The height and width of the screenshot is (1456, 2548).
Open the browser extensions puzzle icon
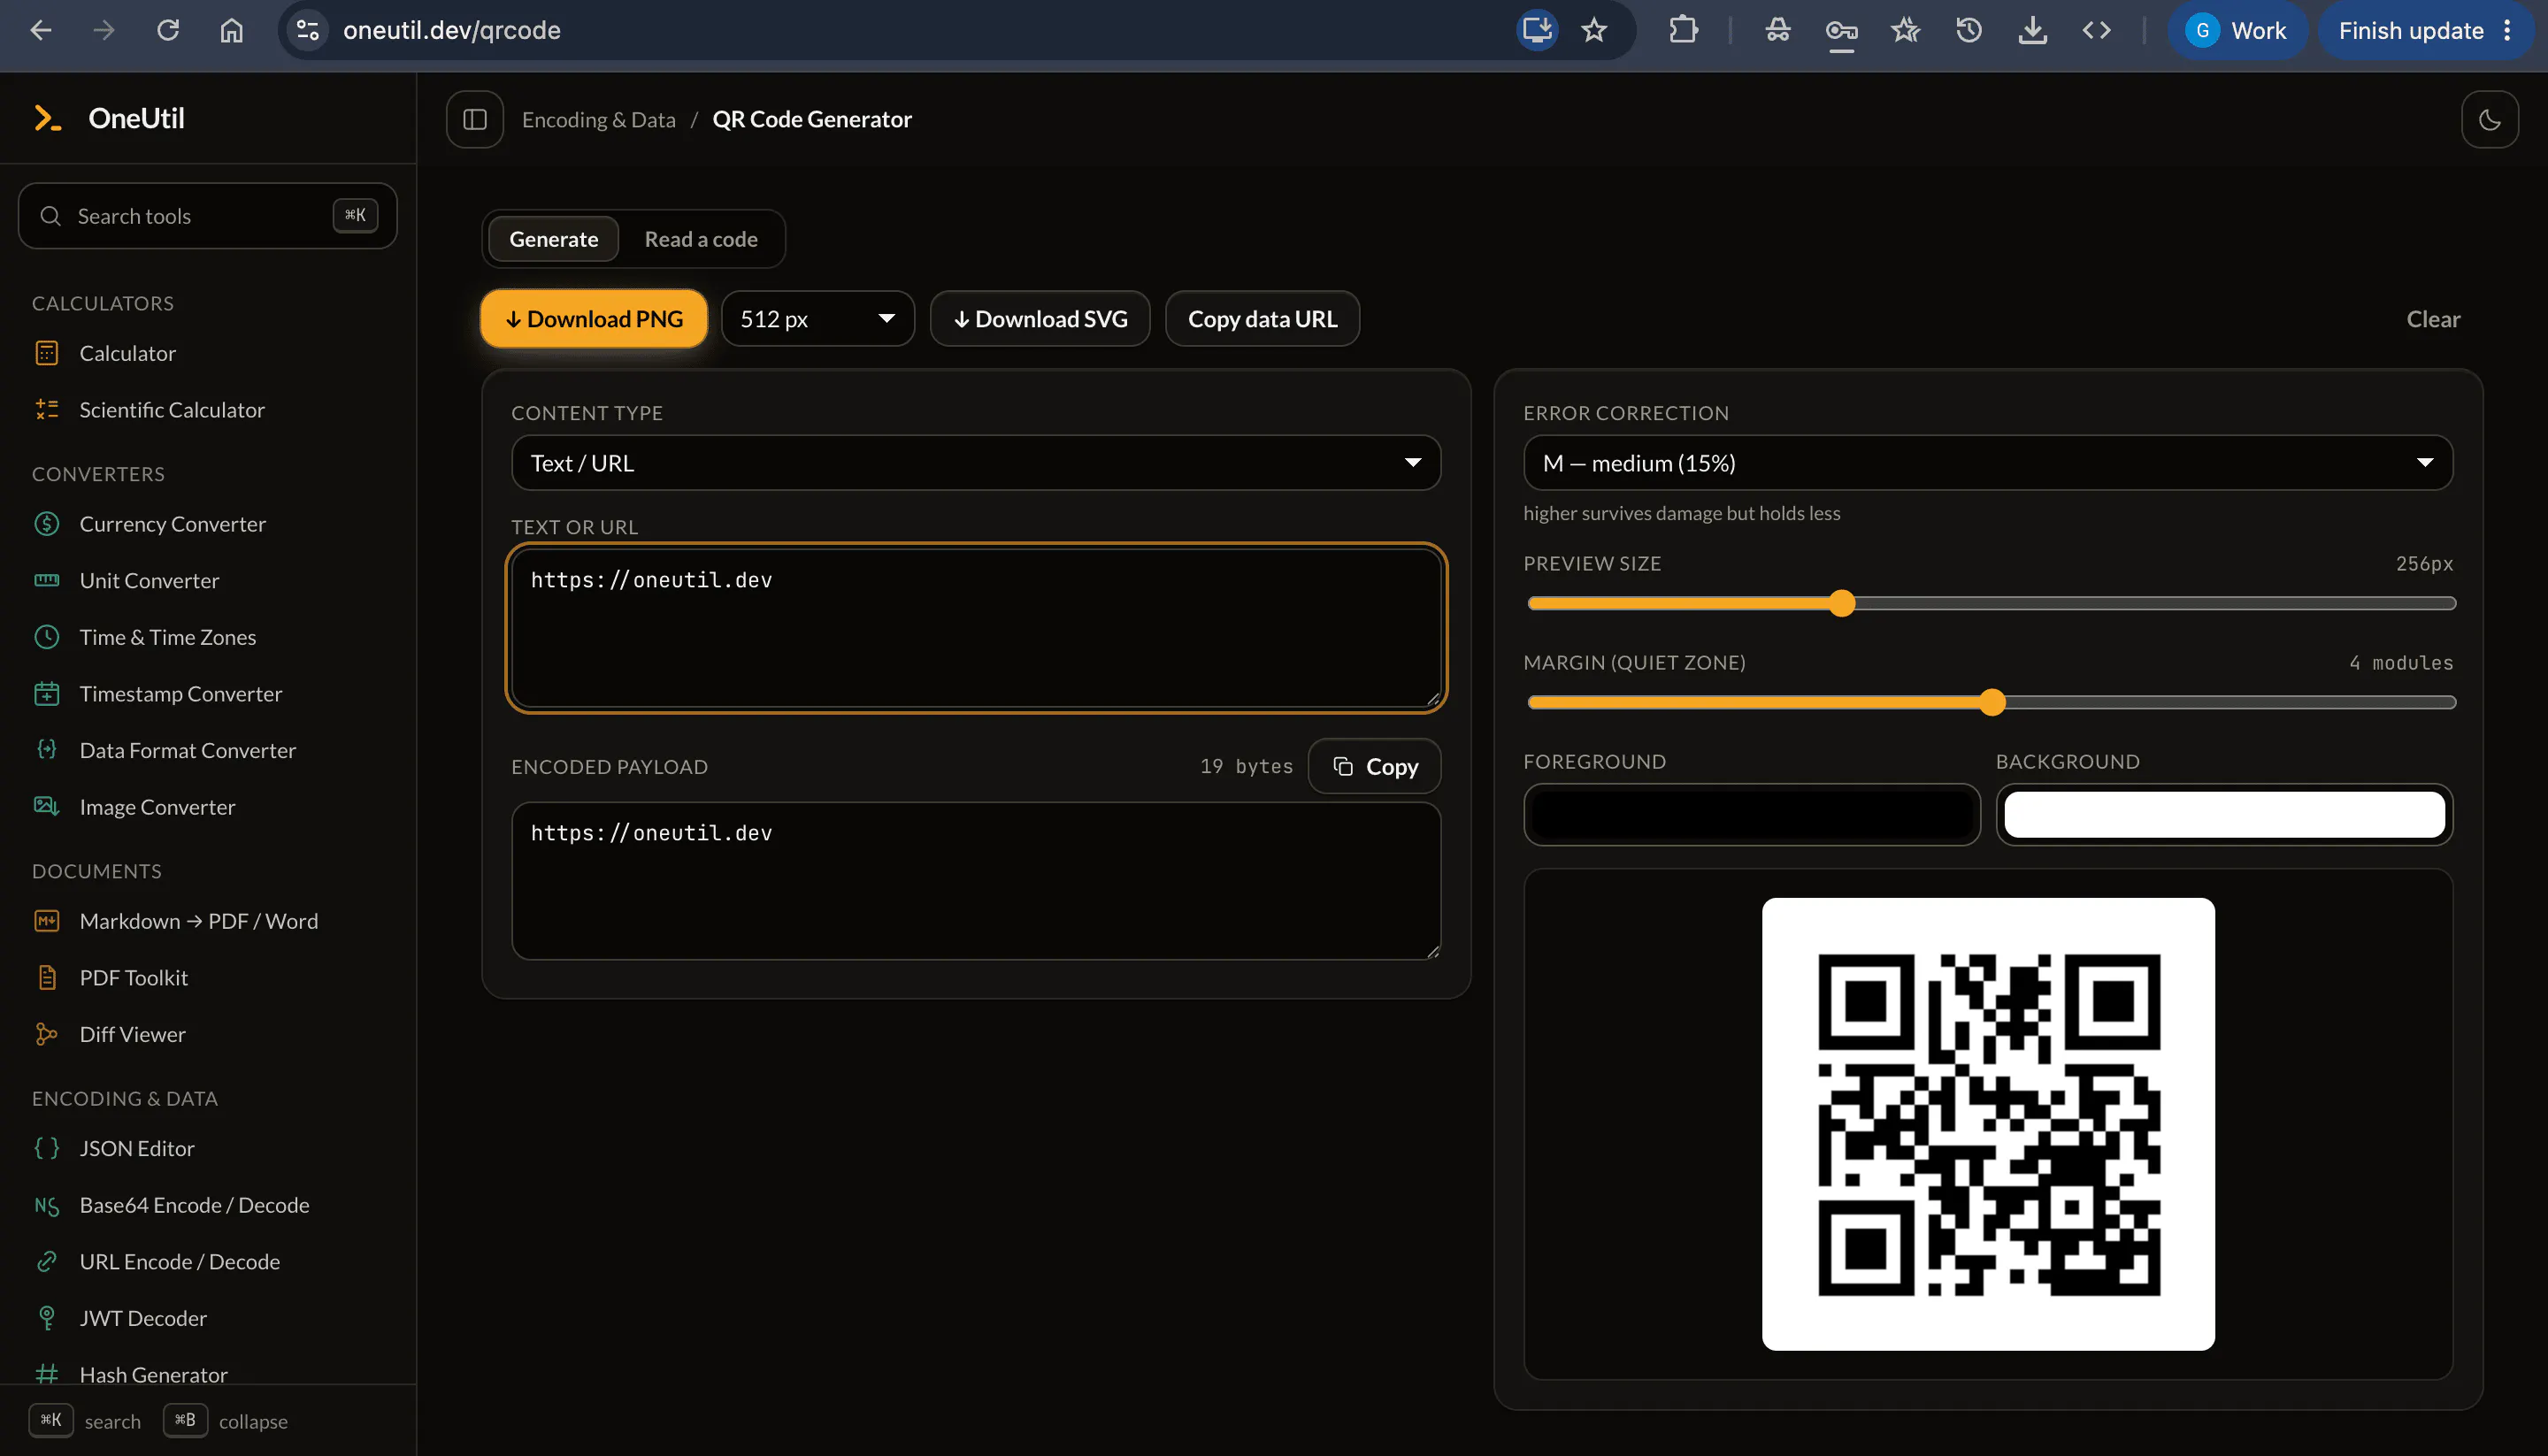(x=1684, y=30)
